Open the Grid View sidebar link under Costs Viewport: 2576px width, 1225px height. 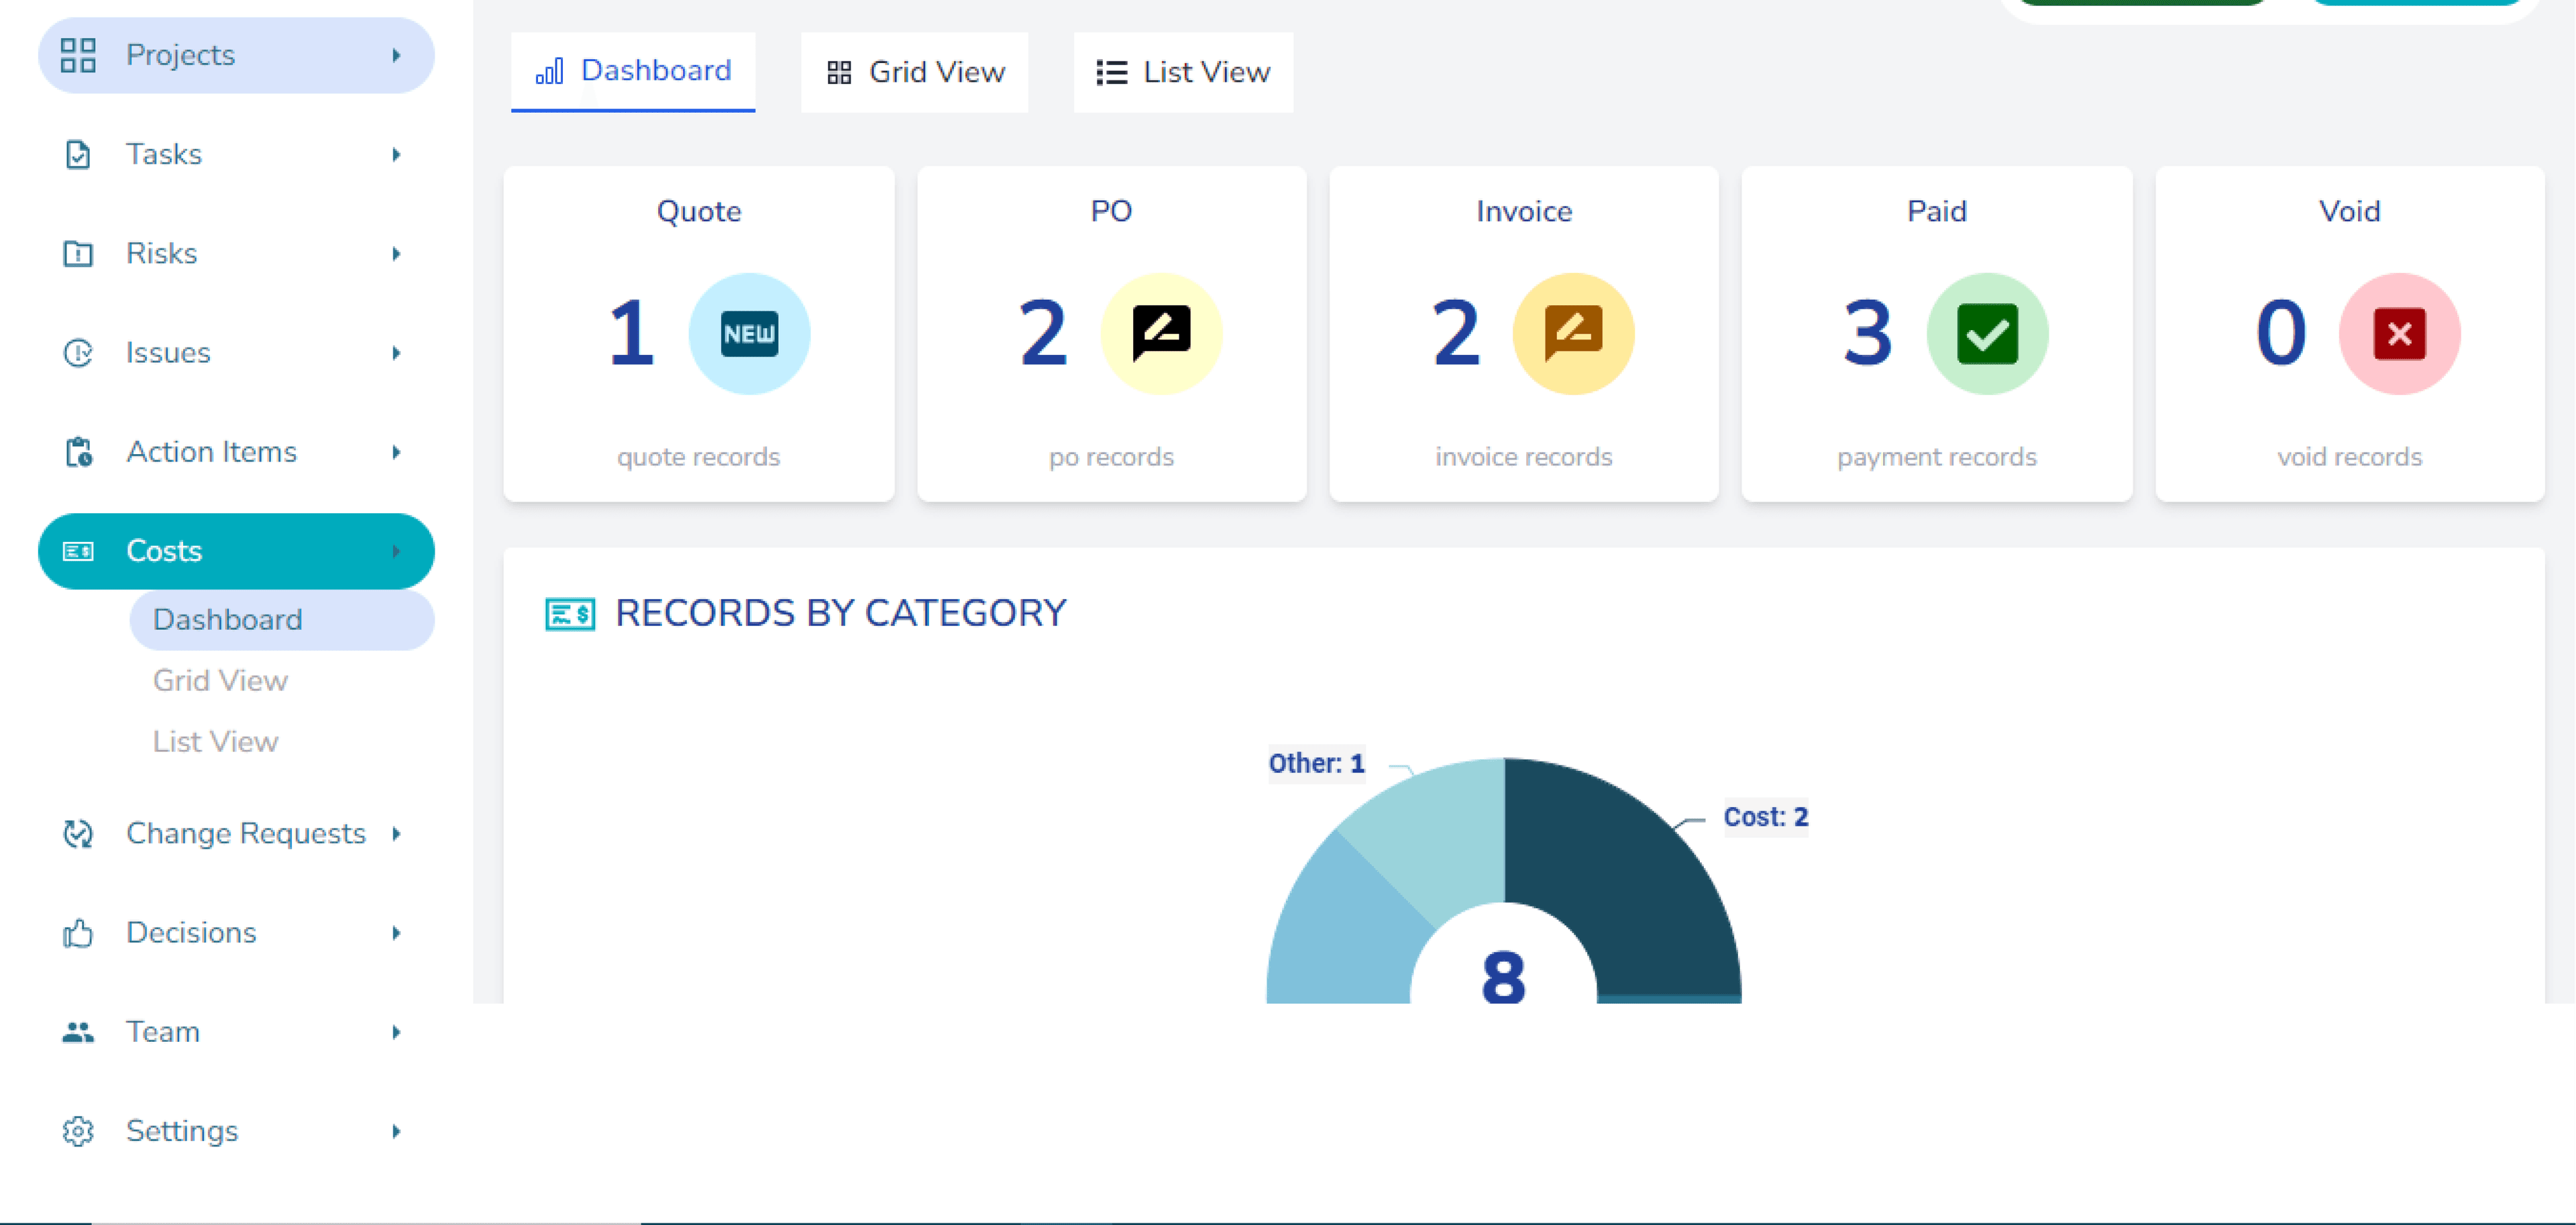pyautogui.click(x=220, y=680)
